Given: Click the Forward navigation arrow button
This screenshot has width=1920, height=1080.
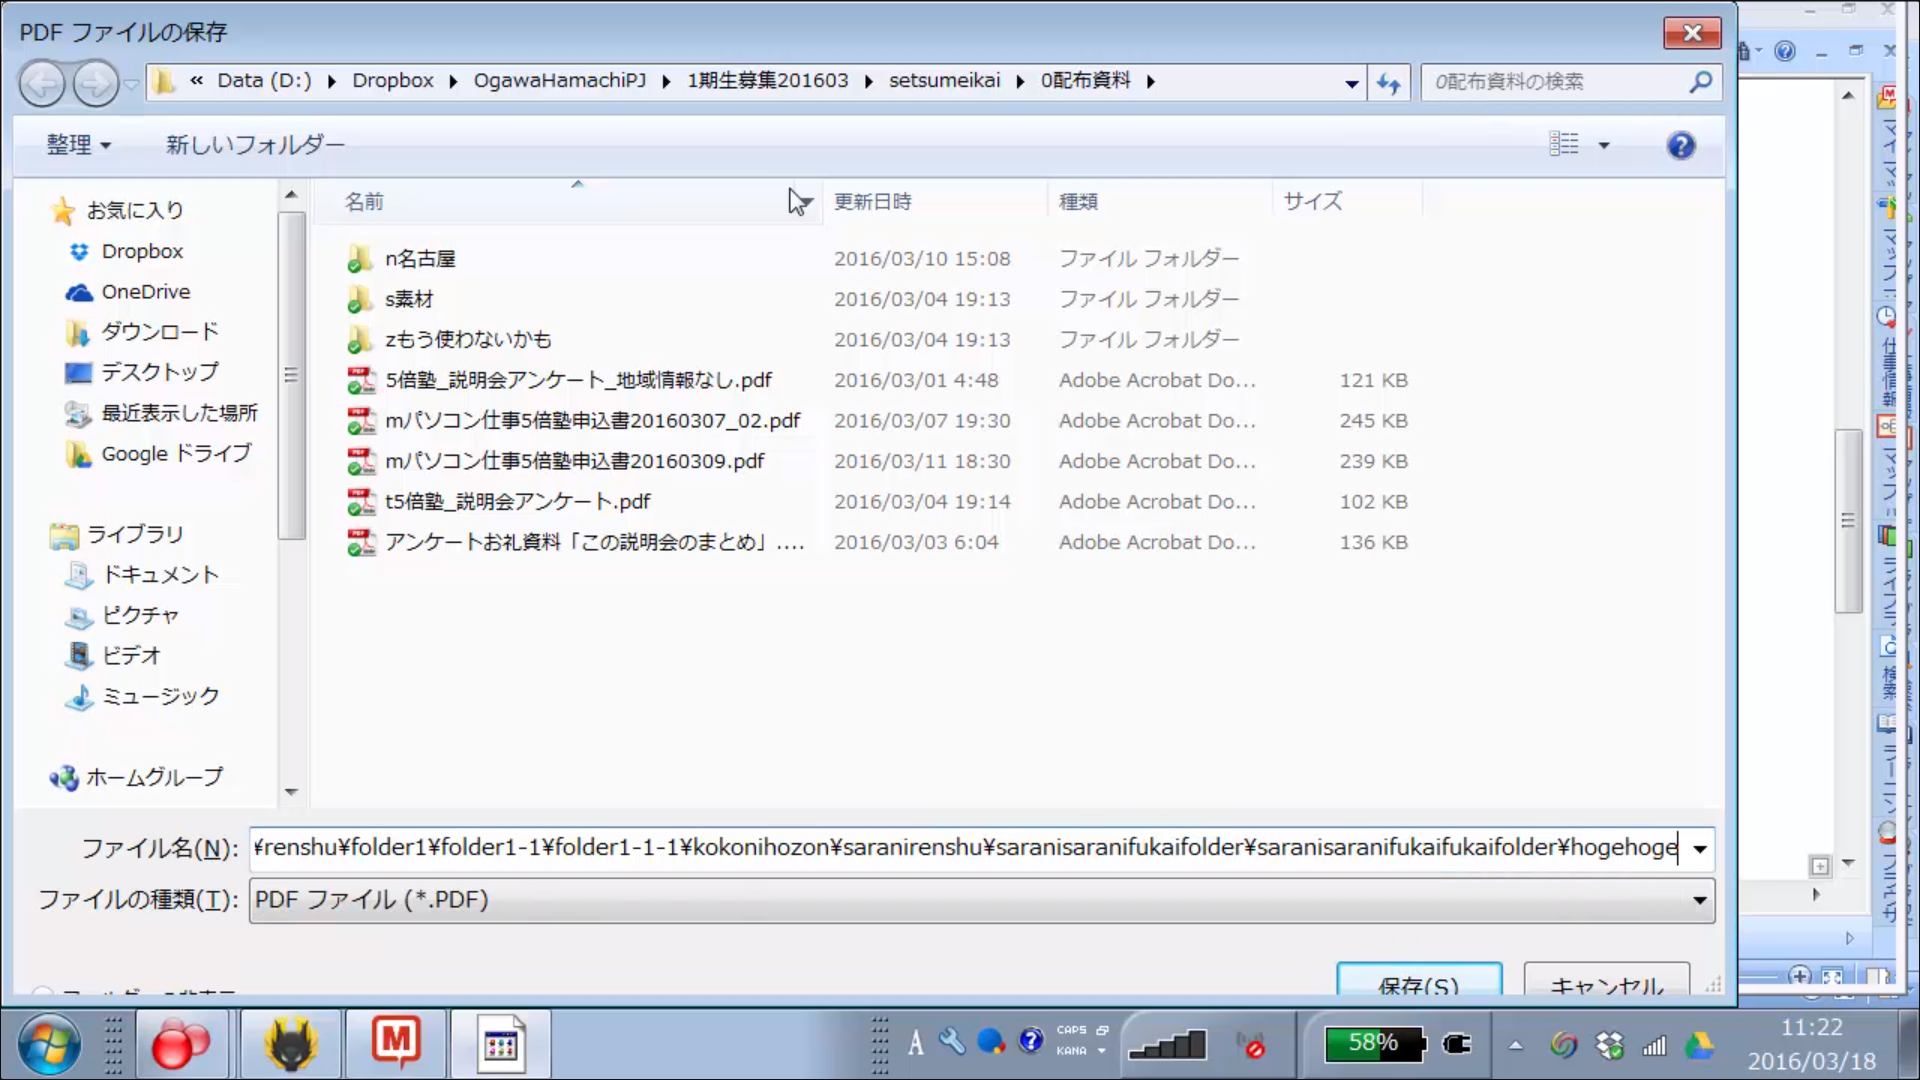Looking at the screenshot, I should [96, 83].
